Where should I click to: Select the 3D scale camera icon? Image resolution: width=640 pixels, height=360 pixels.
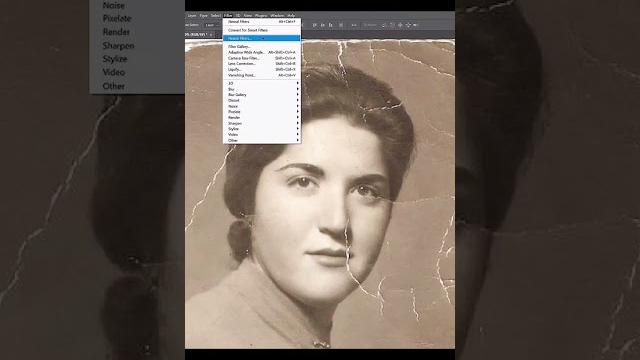tap(416, 25)
